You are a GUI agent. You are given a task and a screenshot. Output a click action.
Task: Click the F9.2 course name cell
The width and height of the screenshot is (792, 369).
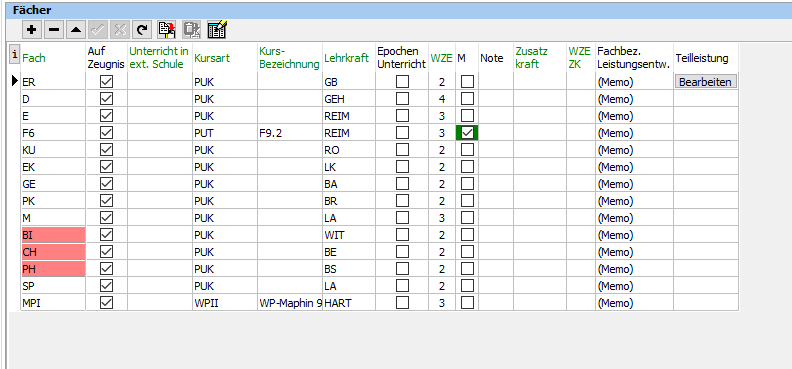290,133
